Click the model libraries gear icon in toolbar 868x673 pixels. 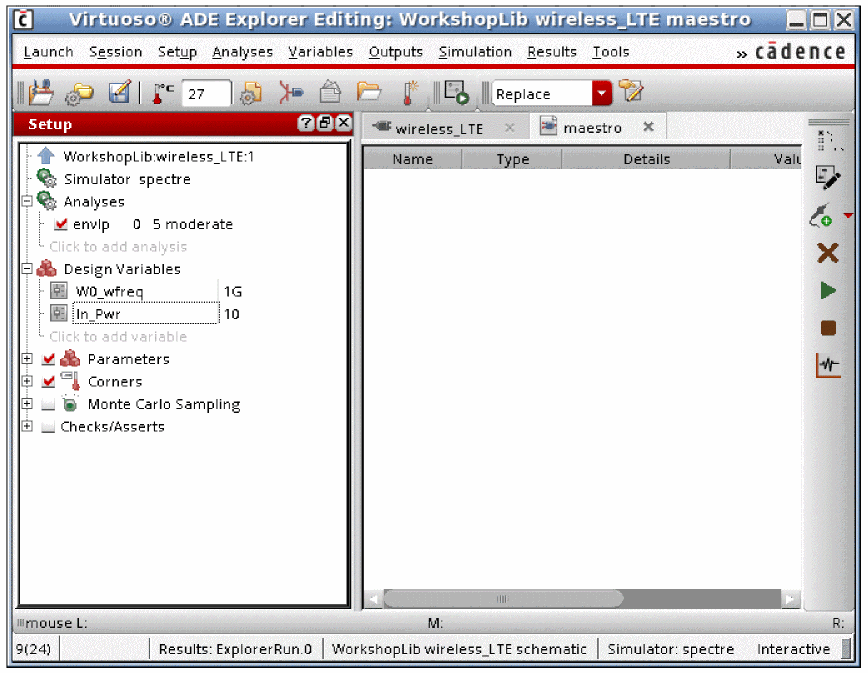coord(251,93)
